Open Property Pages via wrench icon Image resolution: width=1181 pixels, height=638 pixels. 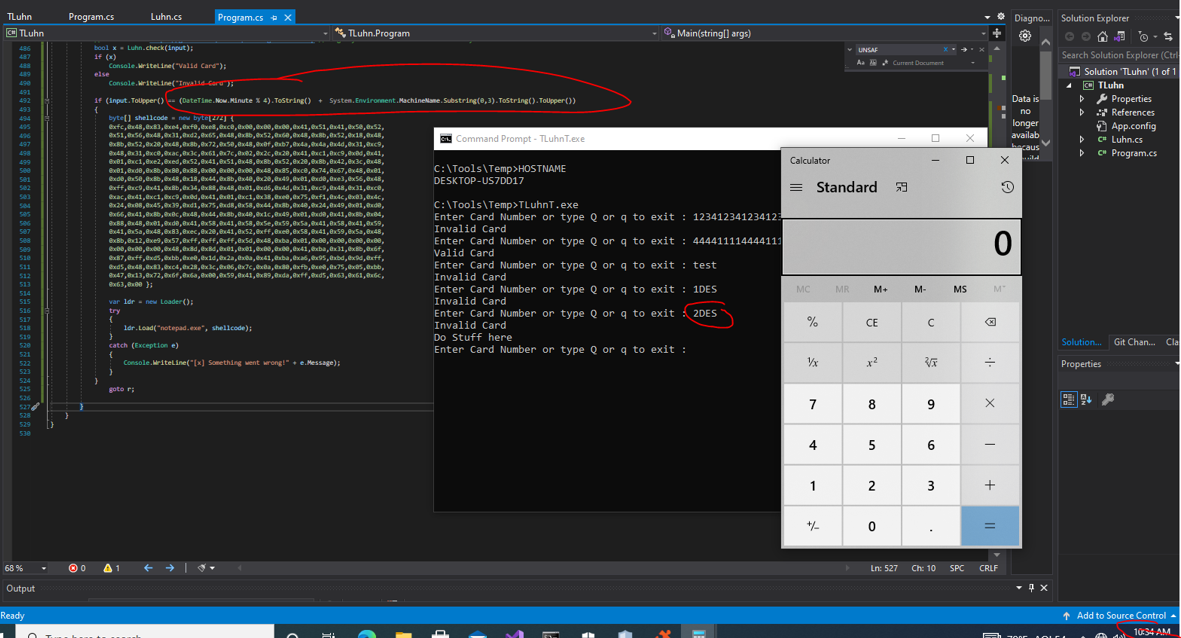[1109, 399]
